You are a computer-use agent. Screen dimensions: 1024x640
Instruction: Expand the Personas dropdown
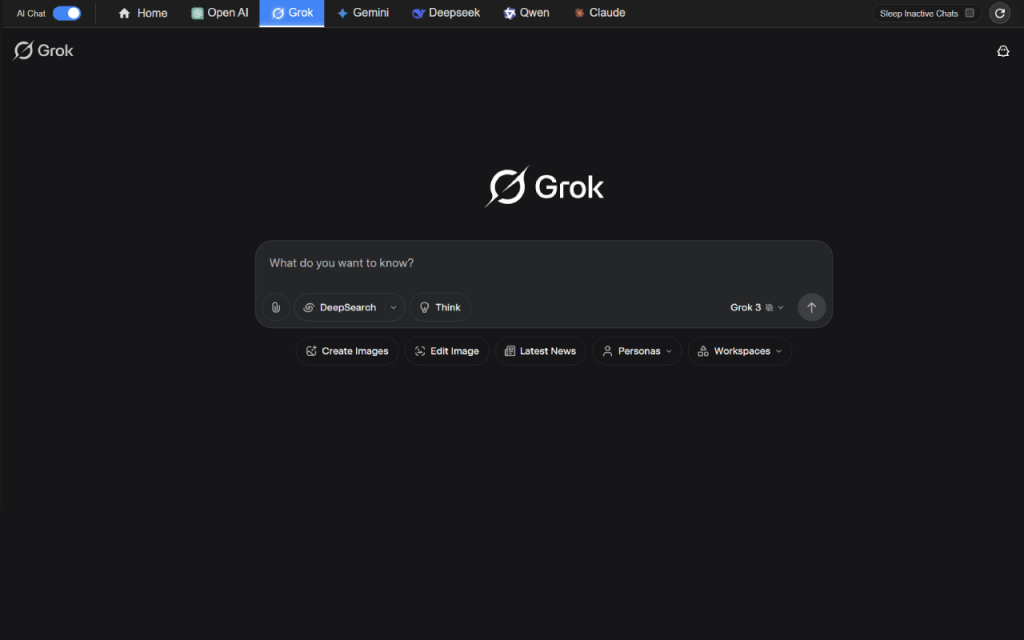pos(637,351)
